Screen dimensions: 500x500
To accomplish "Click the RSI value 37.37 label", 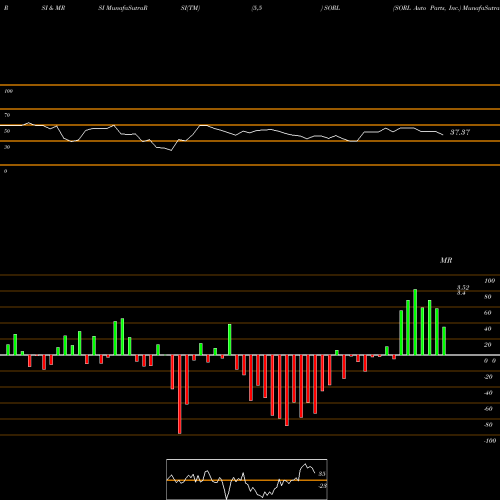I will click(460, 132).
